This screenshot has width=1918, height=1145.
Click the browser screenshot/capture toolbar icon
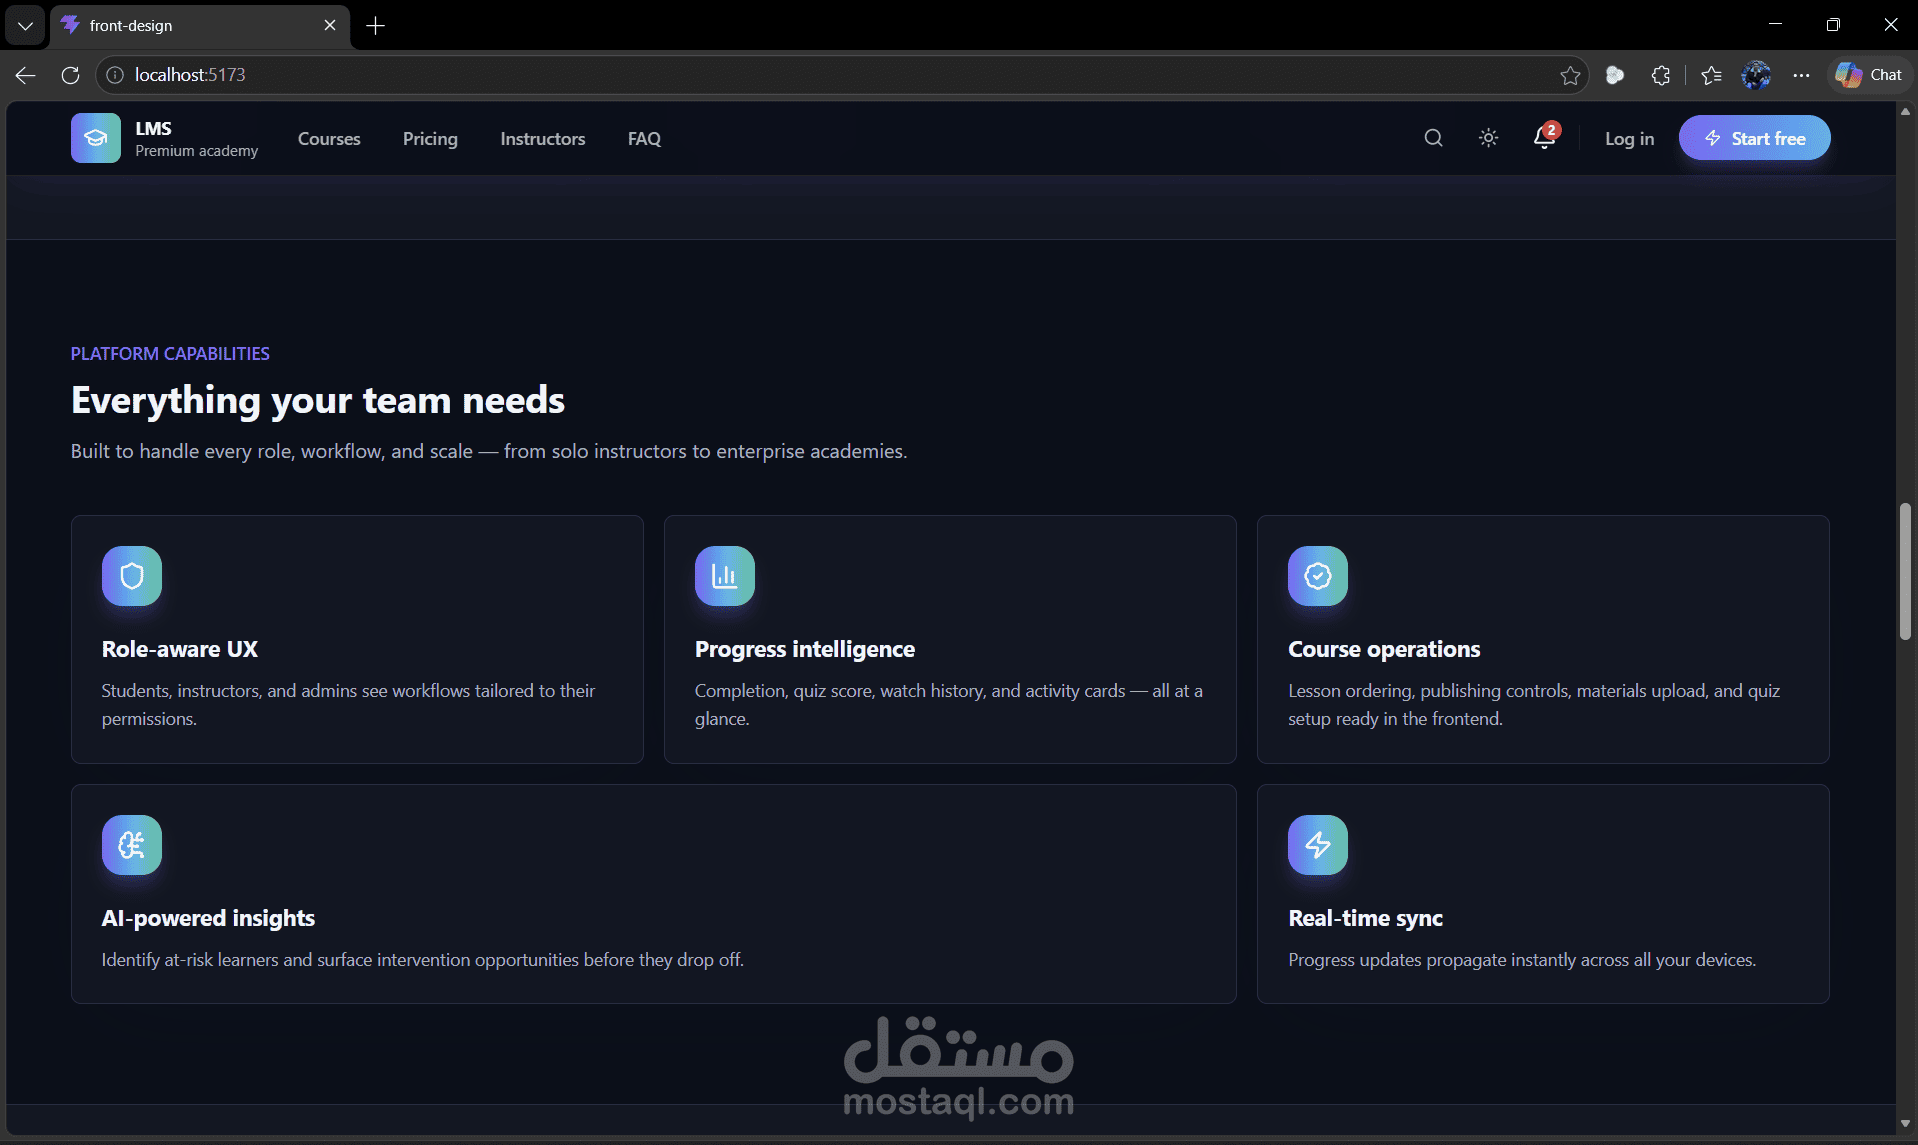tap(1614, 75)
